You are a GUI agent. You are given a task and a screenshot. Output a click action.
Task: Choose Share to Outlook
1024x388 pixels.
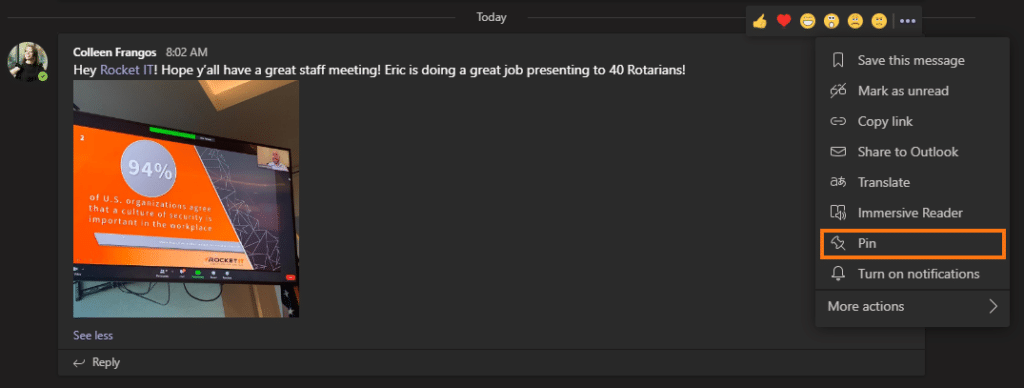click(912, 152)
